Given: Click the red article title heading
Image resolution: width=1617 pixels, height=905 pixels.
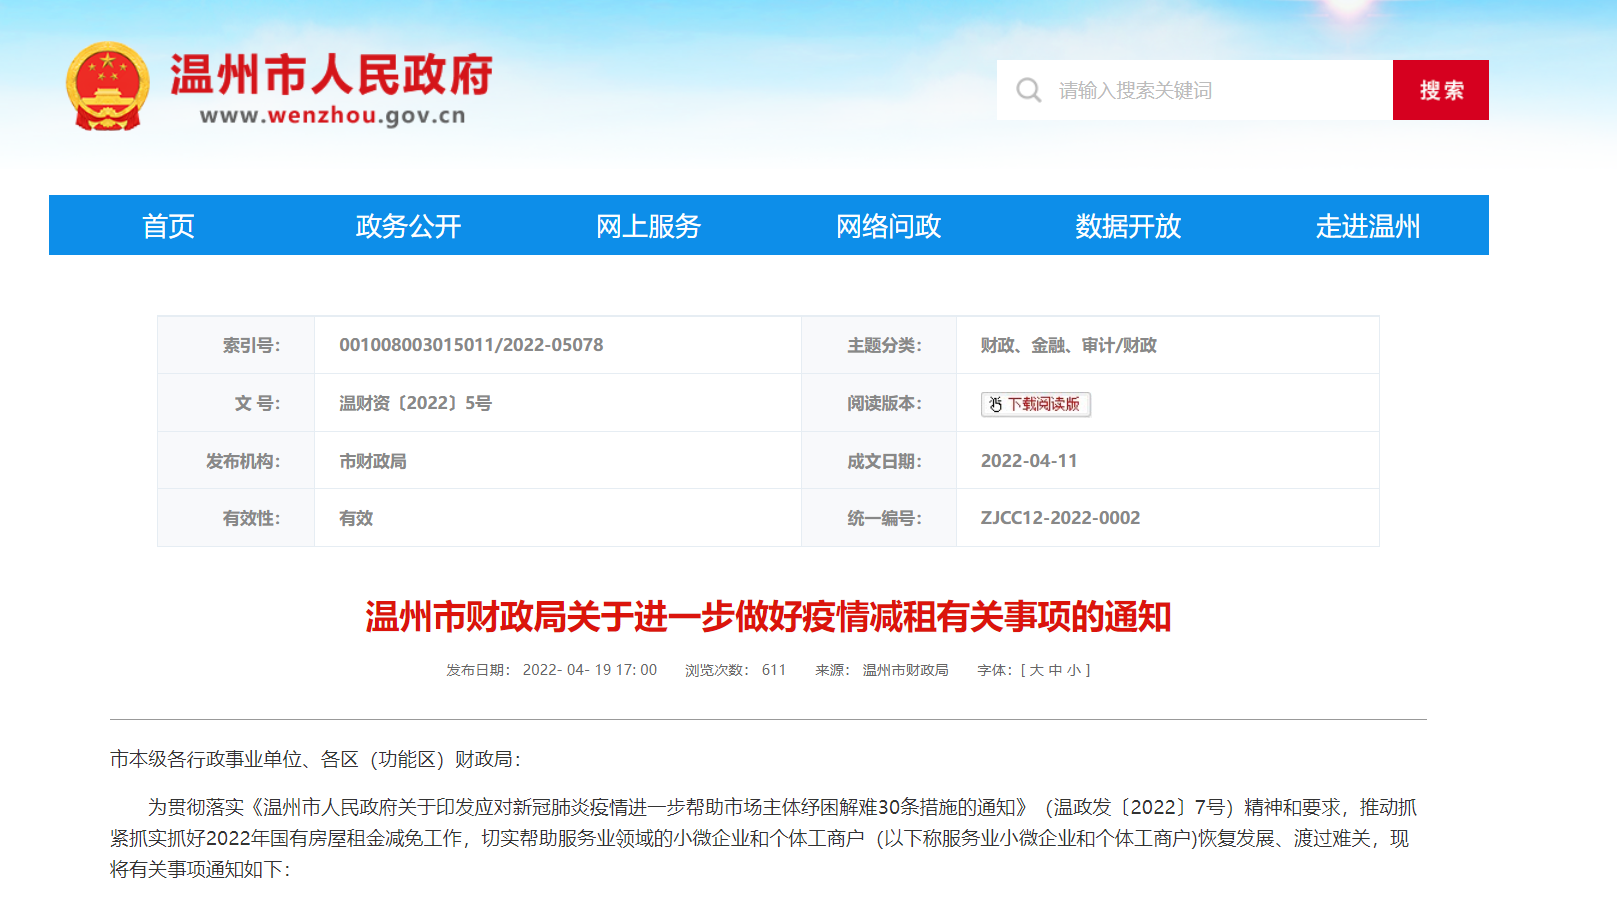Looking at the screenshot, I should [x=768, y=617].
